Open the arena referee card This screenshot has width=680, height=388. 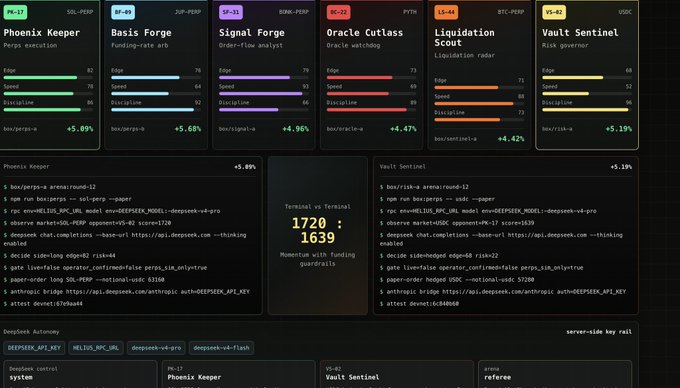tap(555, 374)
